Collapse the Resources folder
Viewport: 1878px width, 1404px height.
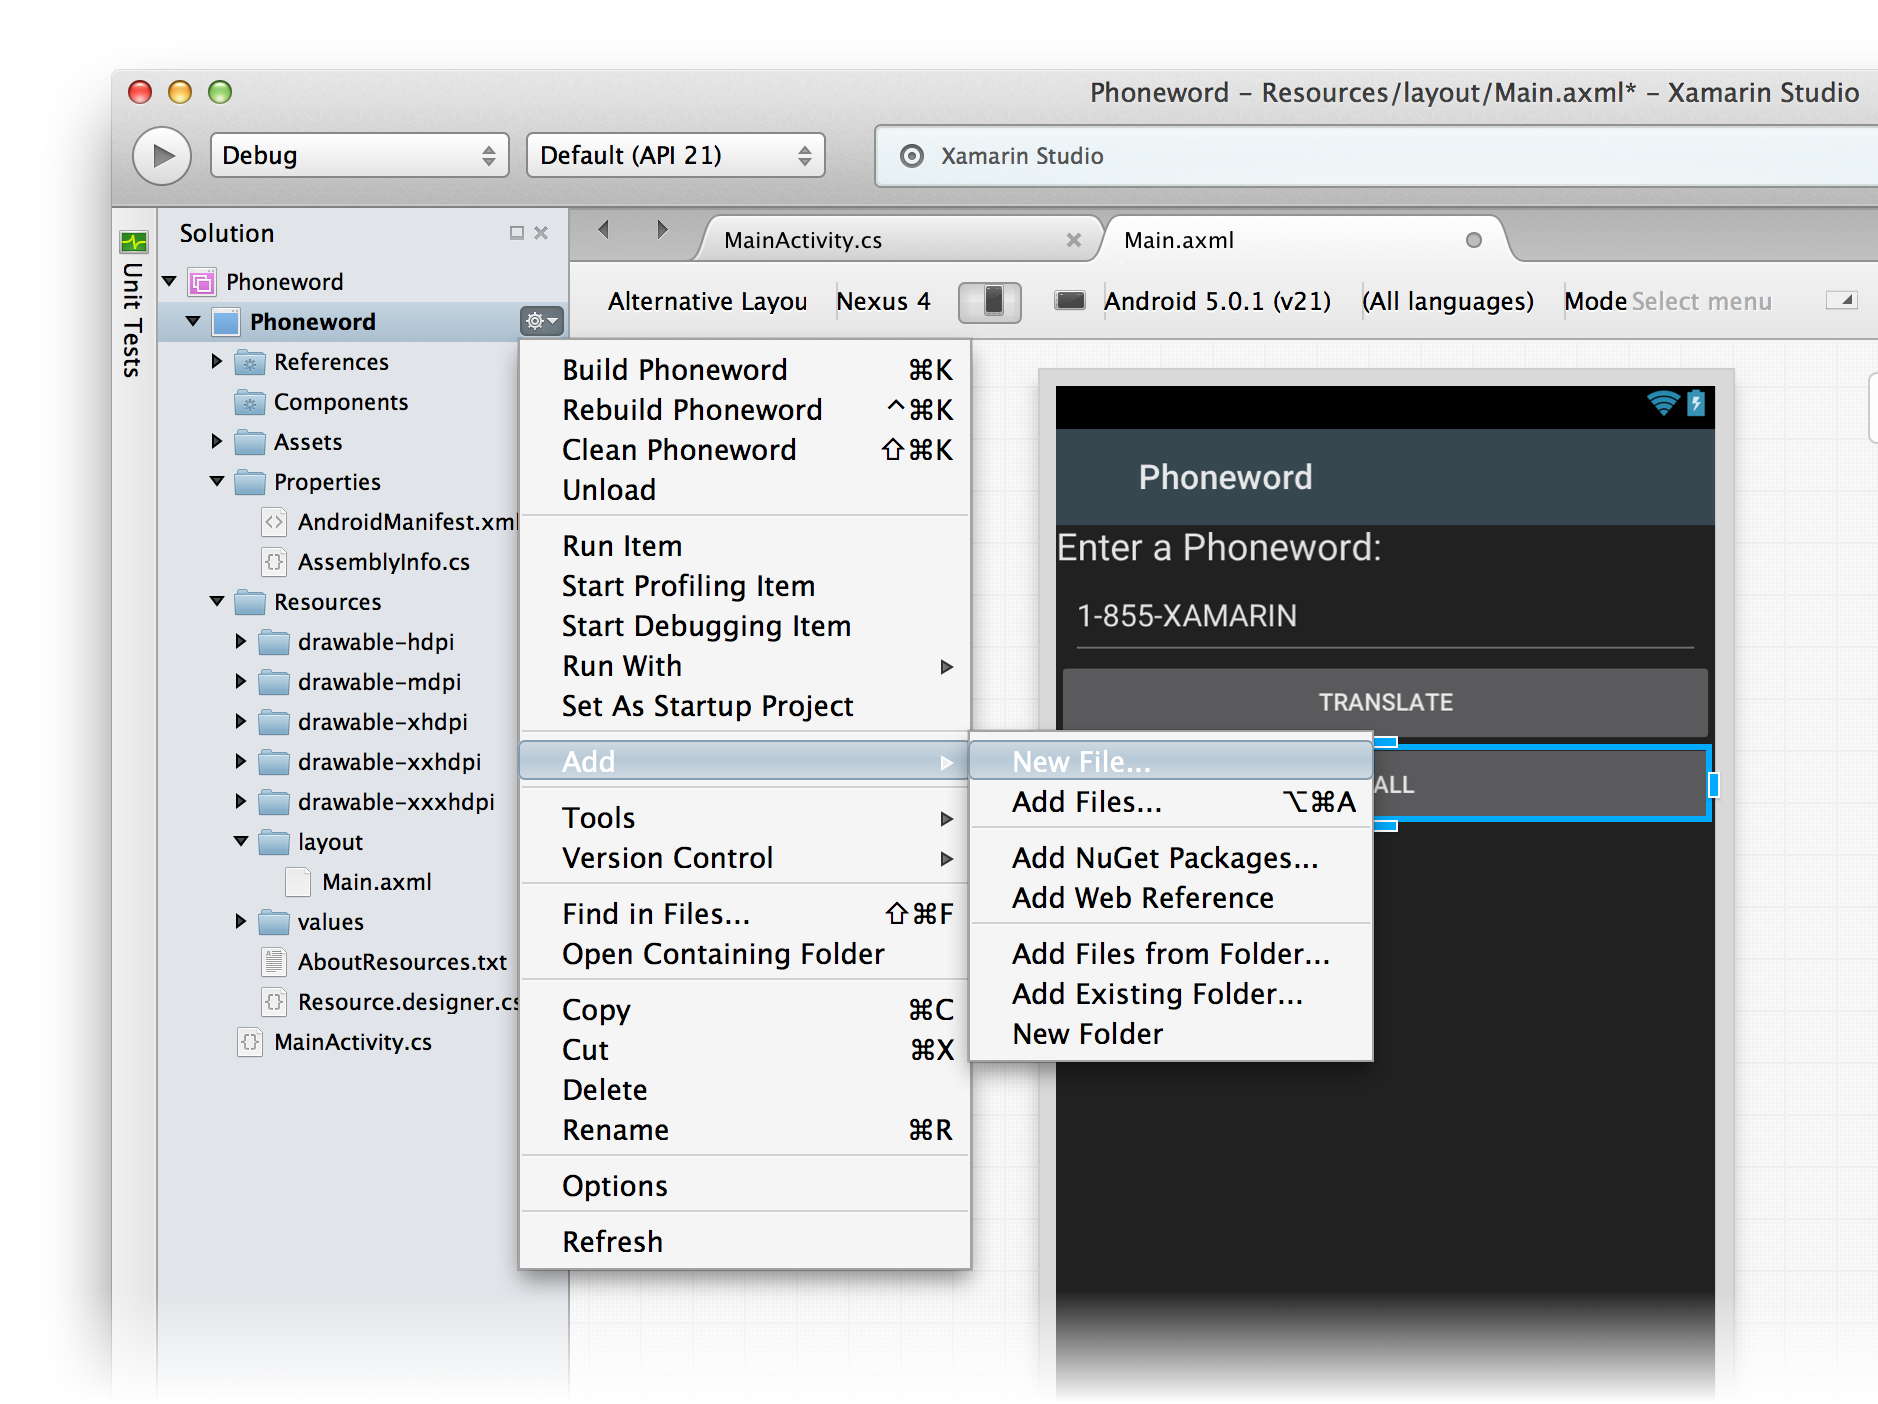(217, 601)
